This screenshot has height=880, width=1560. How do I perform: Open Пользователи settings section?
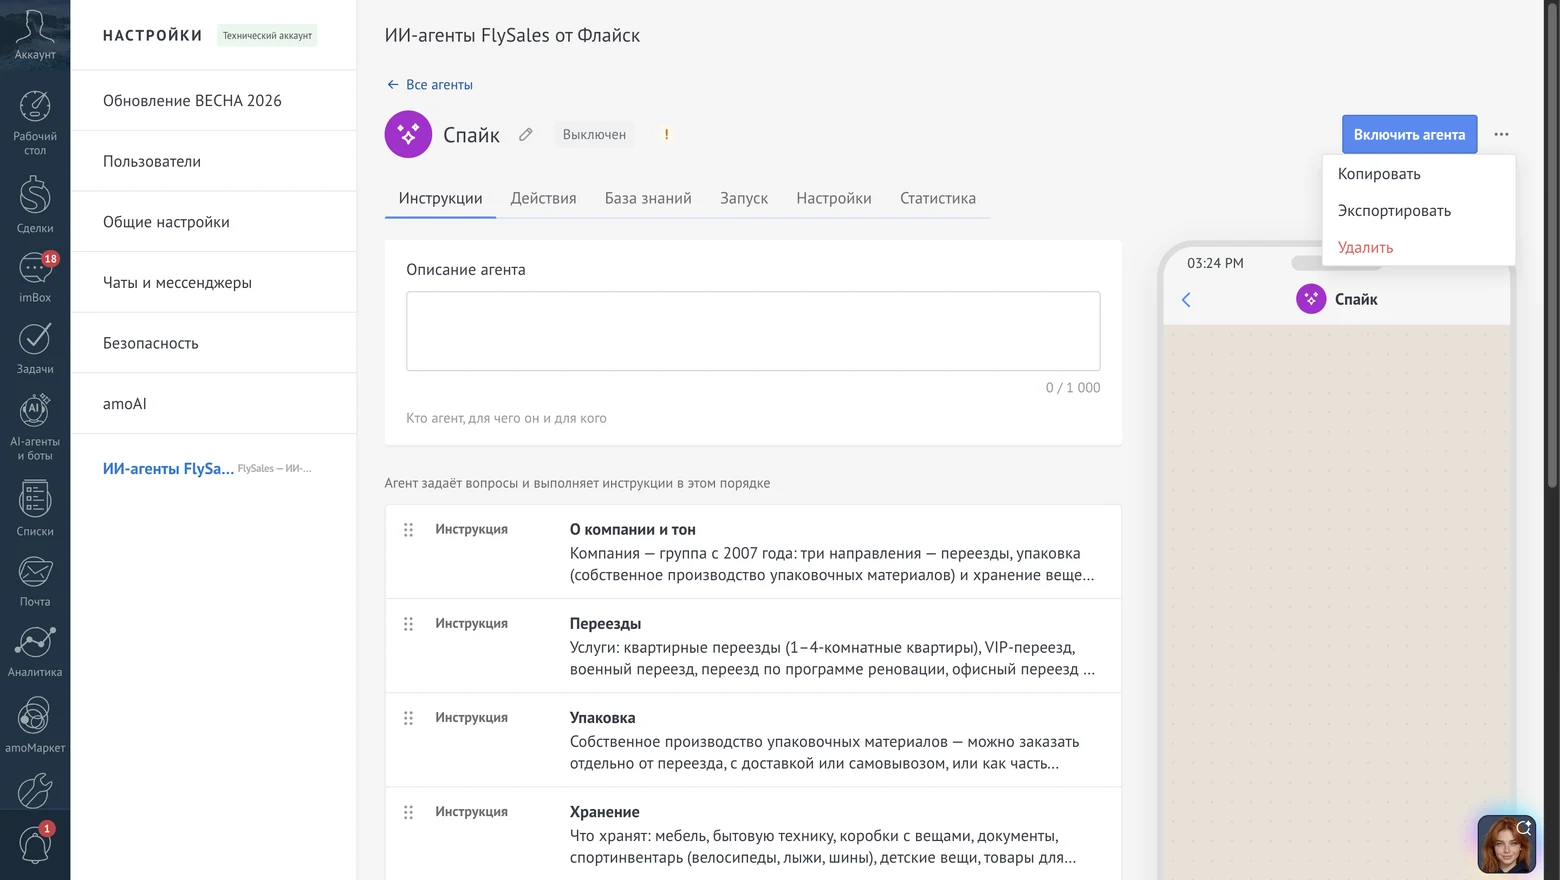click(x=213, y=161)
